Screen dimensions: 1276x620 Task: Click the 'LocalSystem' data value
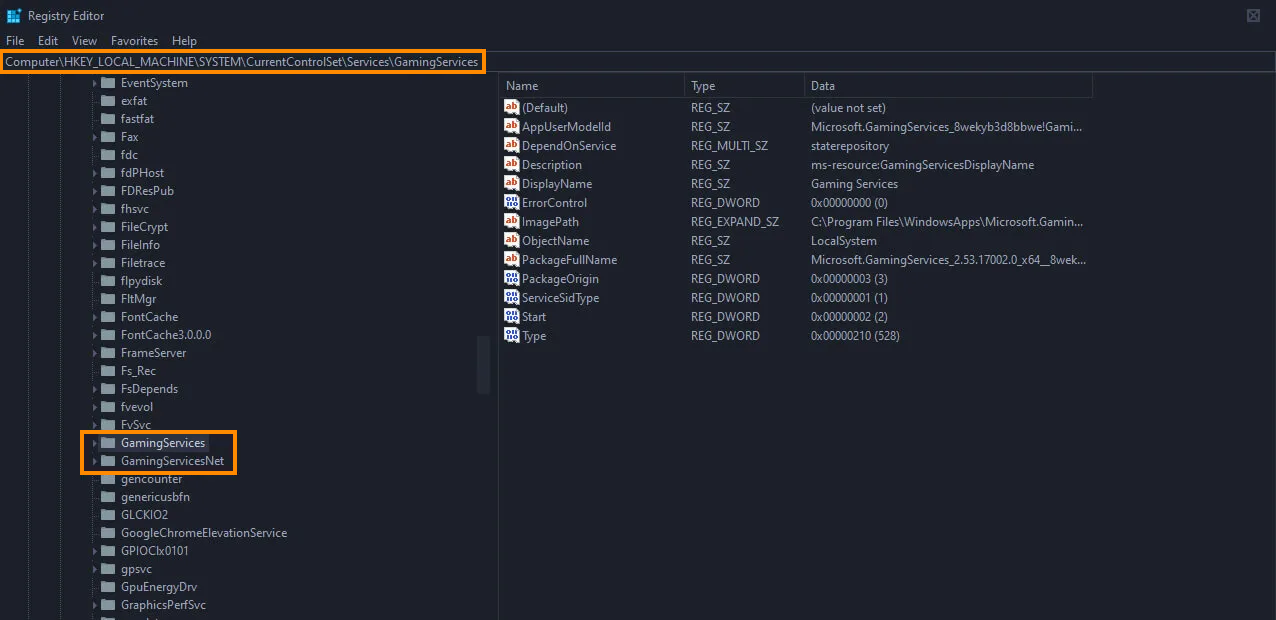tap(843, 241)
